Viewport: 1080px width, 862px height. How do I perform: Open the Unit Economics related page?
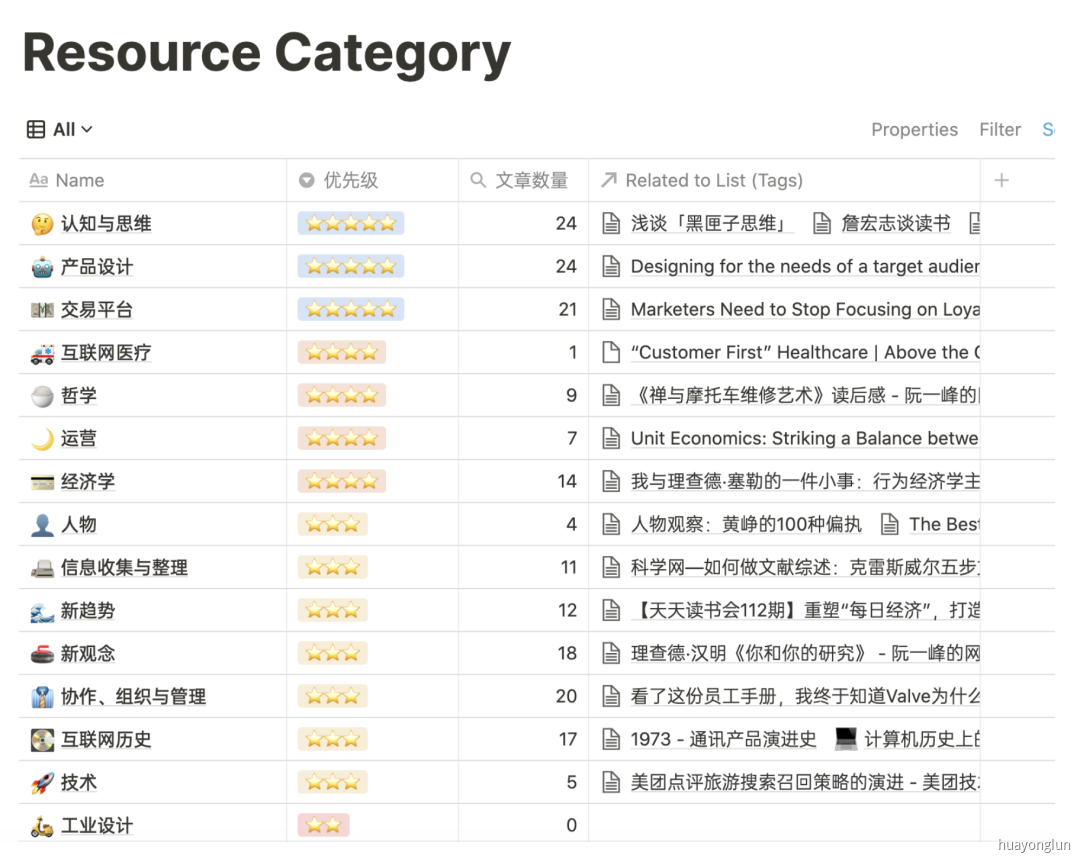click(x=804, y=439)
